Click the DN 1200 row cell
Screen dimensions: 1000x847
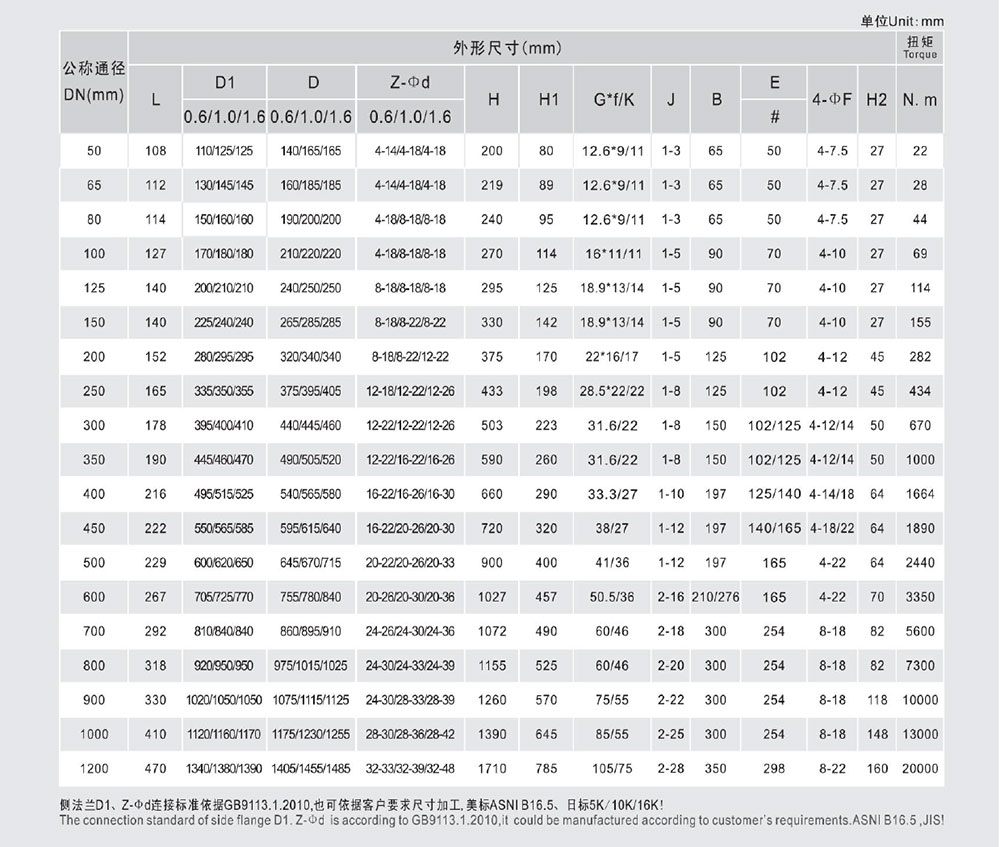click(x=93, y=770)
